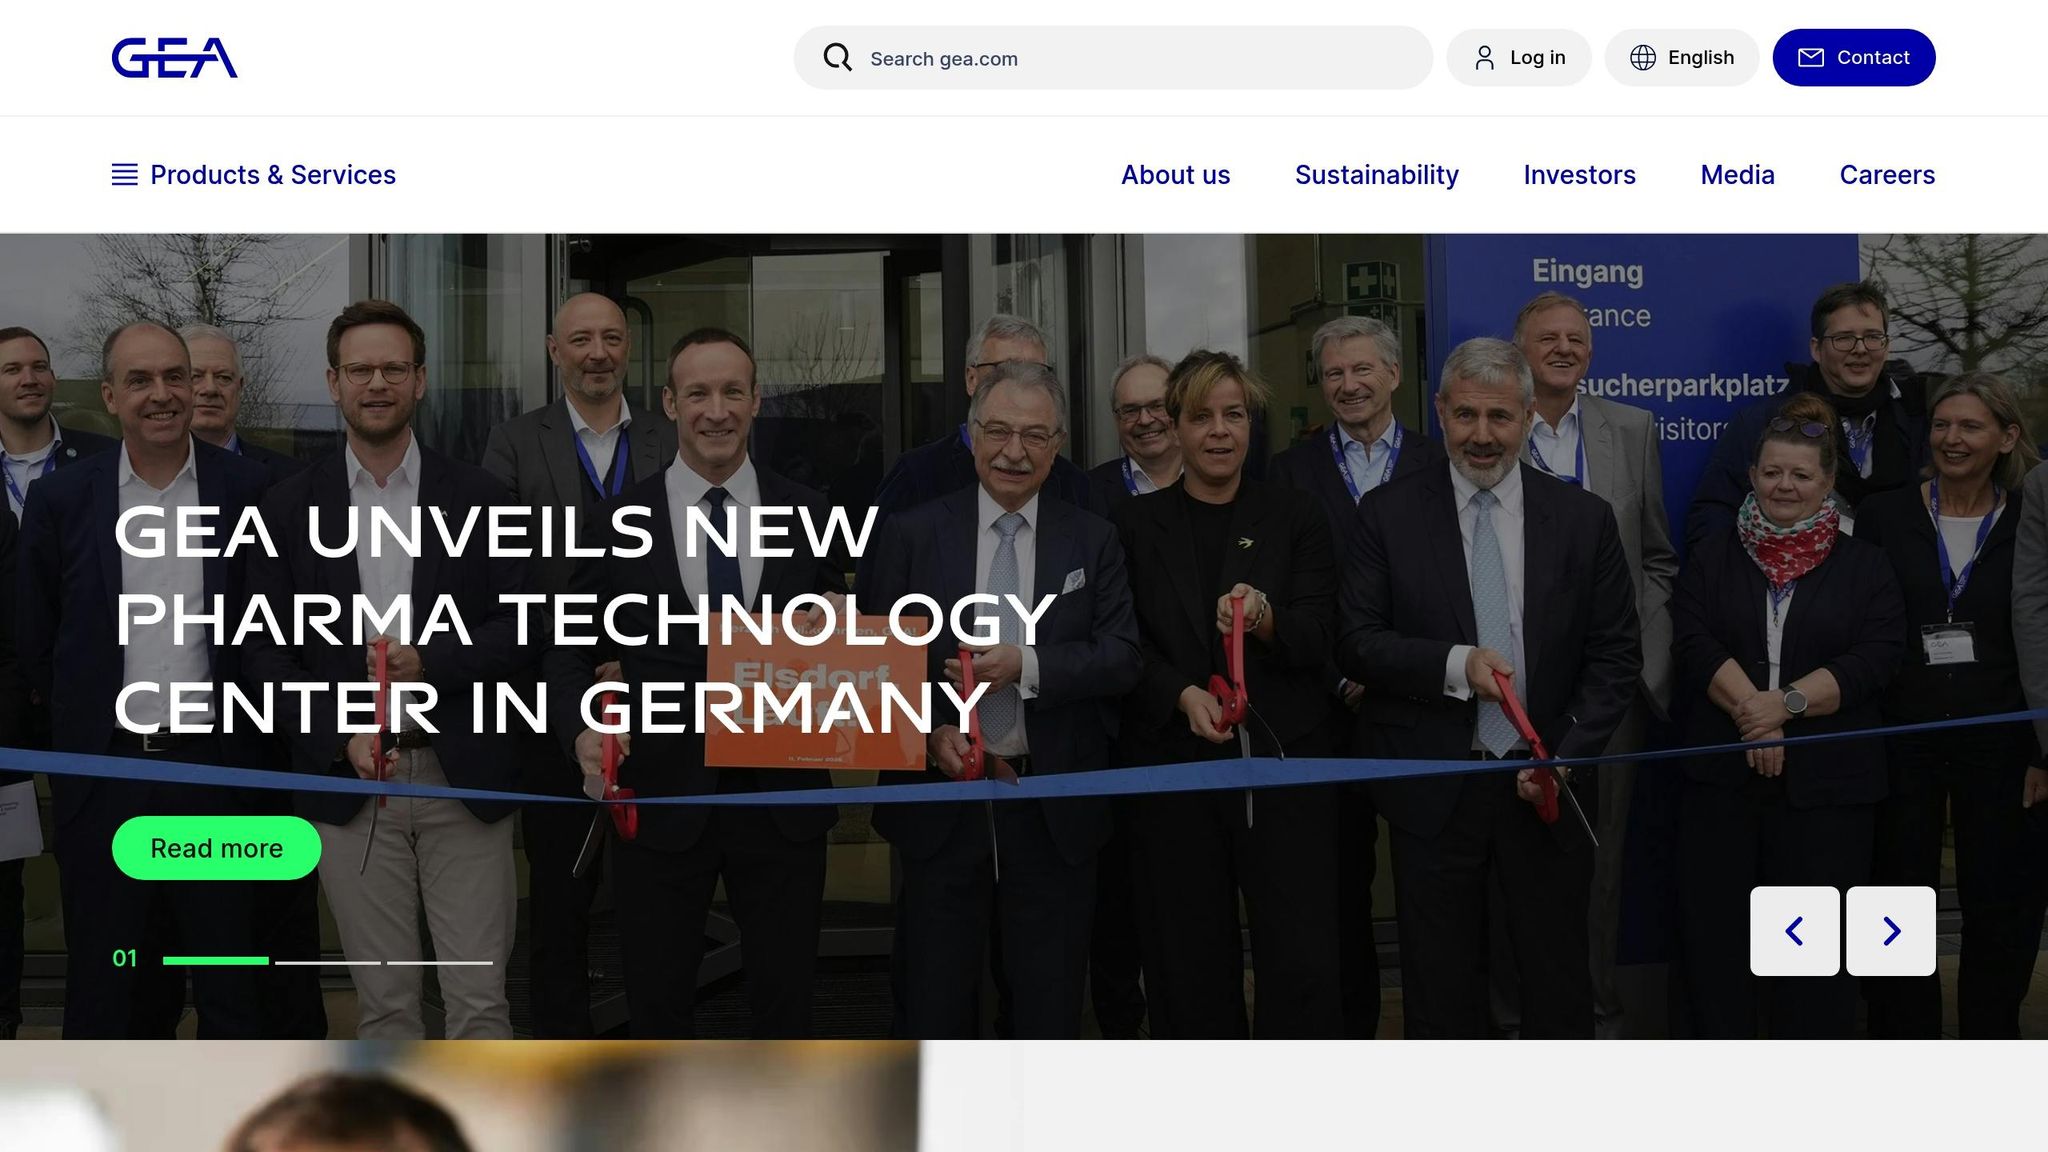Jump to second carousel slide indicator
This screenshot has width=2048, height=1152.
click(x=328, y=962)
